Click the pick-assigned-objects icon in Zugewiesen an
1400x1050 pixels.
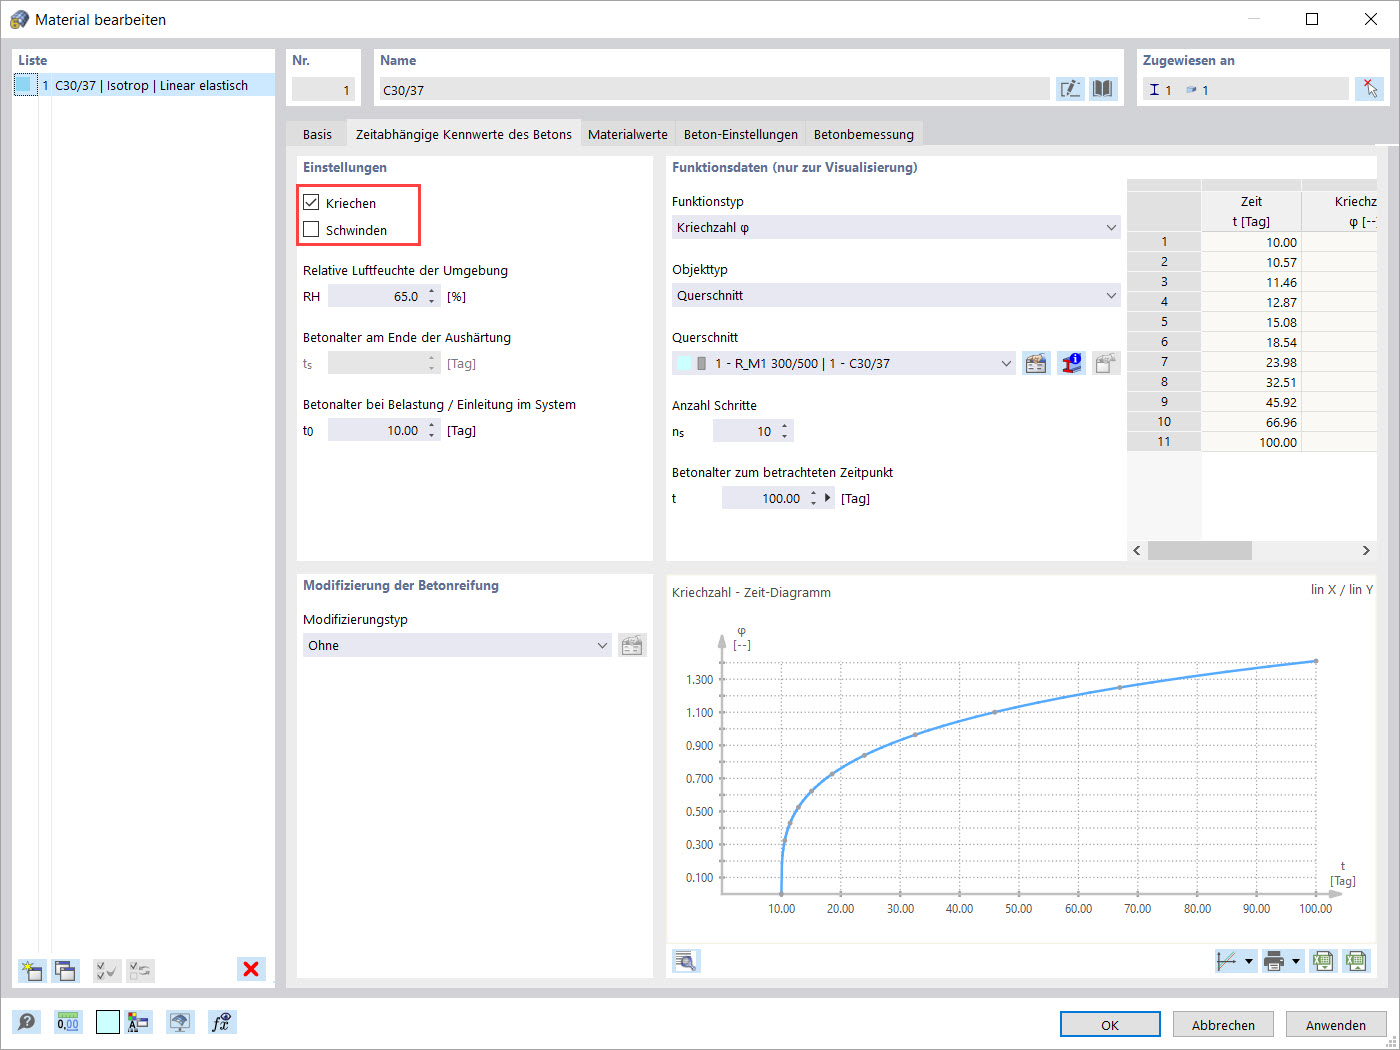[x=1369, y=89]
